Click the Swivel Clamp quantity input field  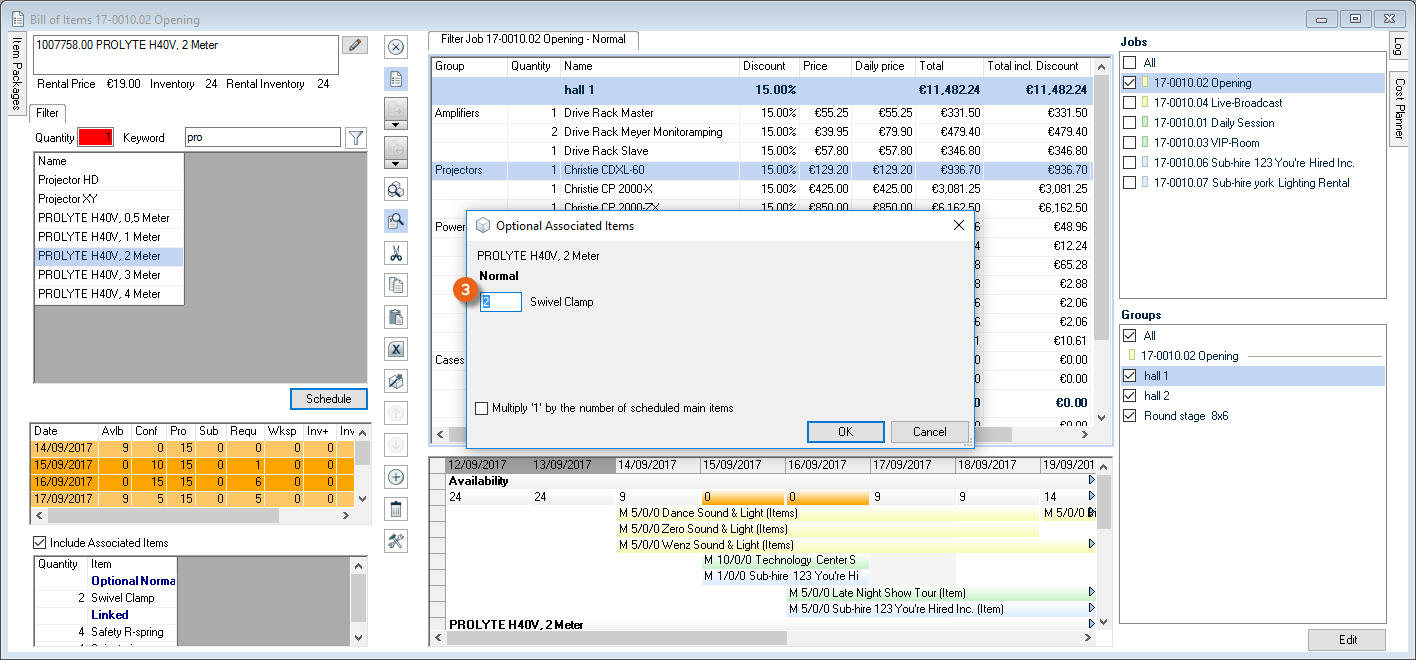[x=500, y=302]
